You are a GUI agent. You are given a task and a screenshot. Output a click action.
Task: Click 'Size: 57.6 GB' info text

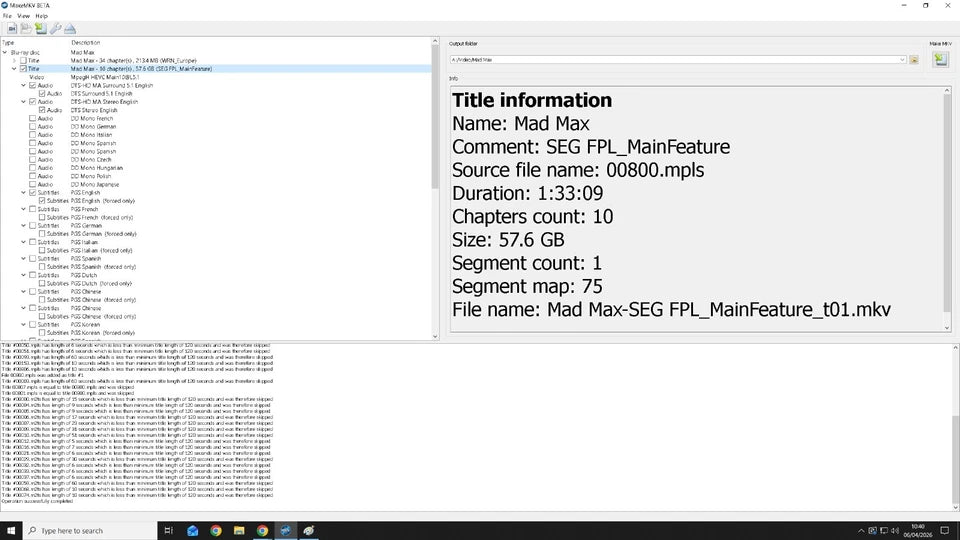508,239
